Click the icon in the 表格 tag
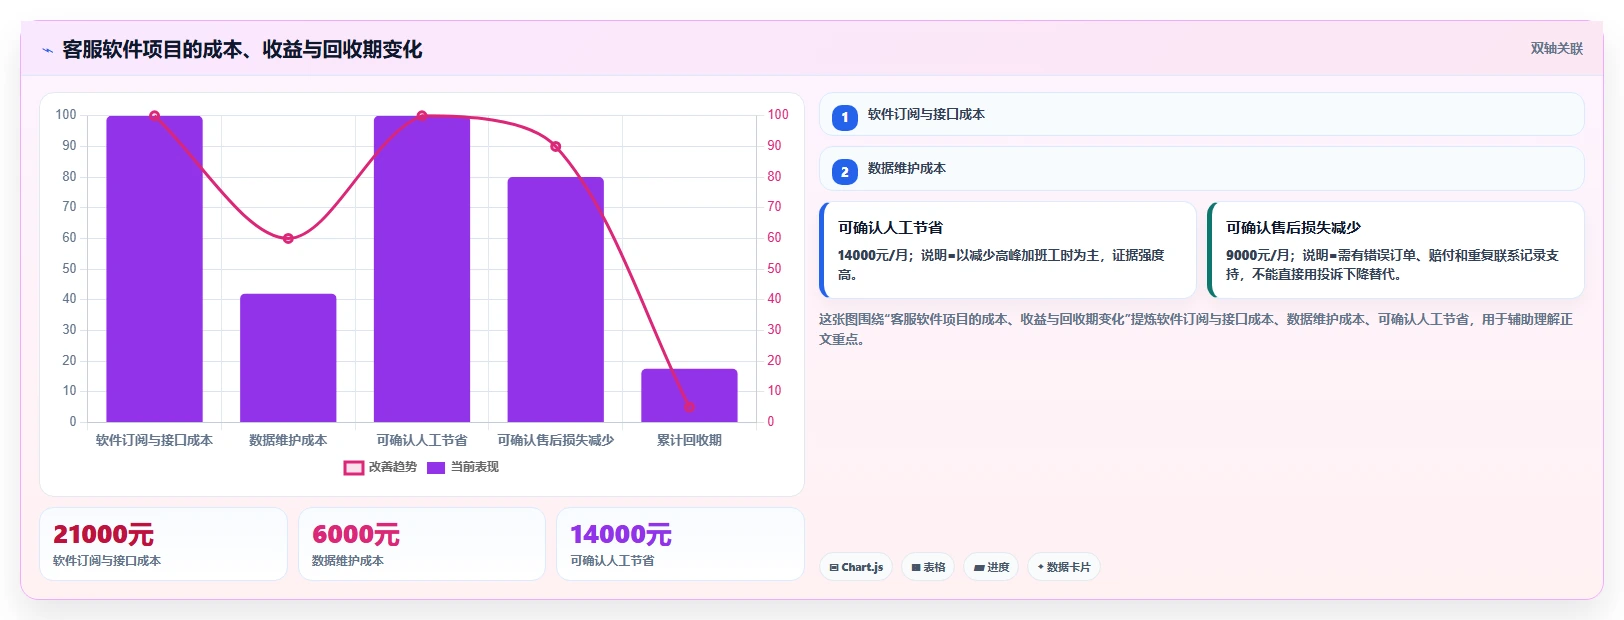This screenshot has height=620, width=1624. click(x=916, y=567)
